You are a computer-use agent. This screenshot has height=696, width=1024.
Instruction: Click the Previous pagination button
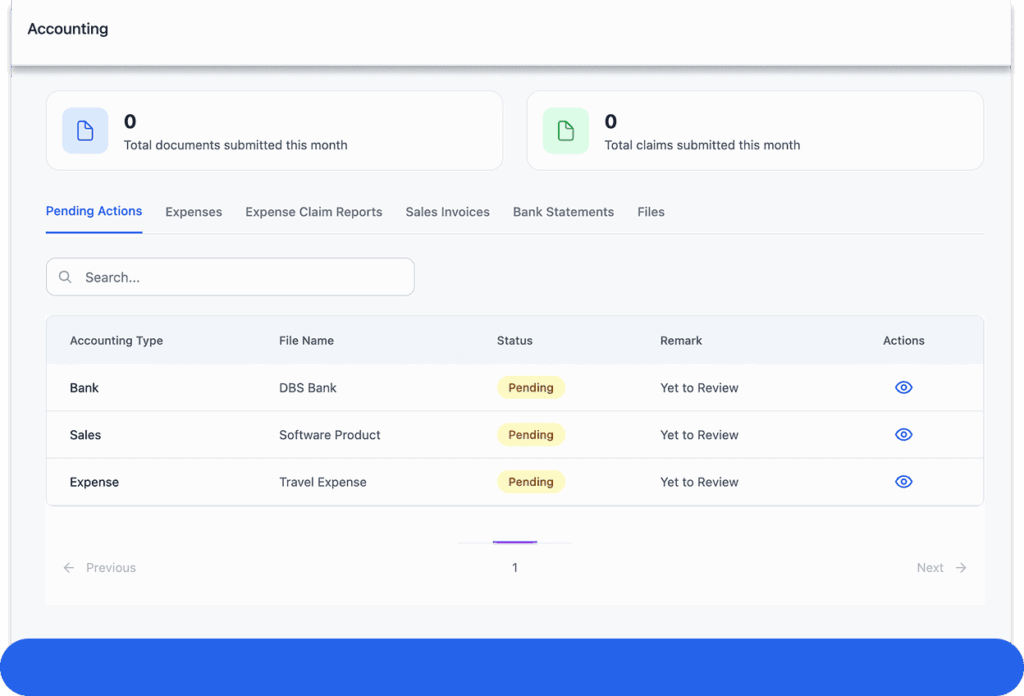[x=110, y=567]
